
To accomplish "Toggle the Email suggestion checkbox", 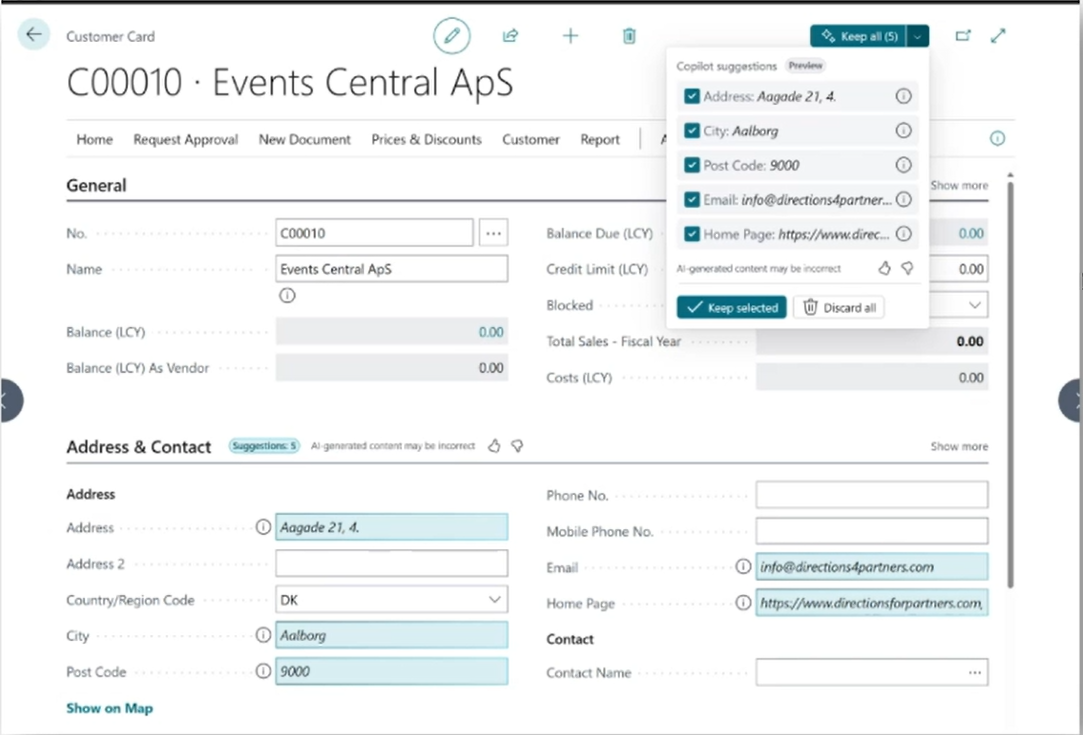I will (x=692, y=200).
